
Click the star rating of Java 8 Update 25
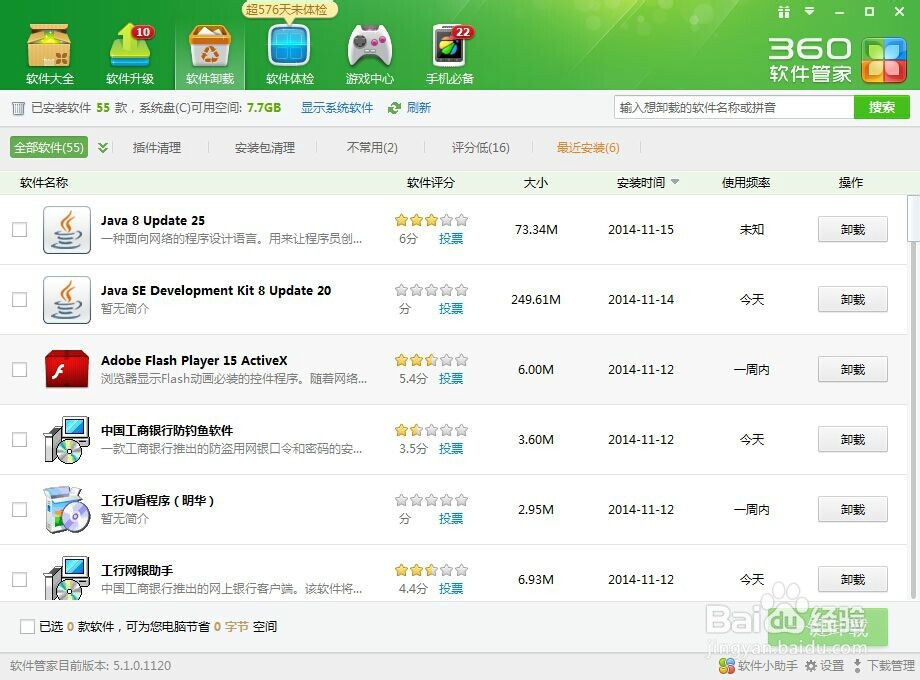point(431,220)
